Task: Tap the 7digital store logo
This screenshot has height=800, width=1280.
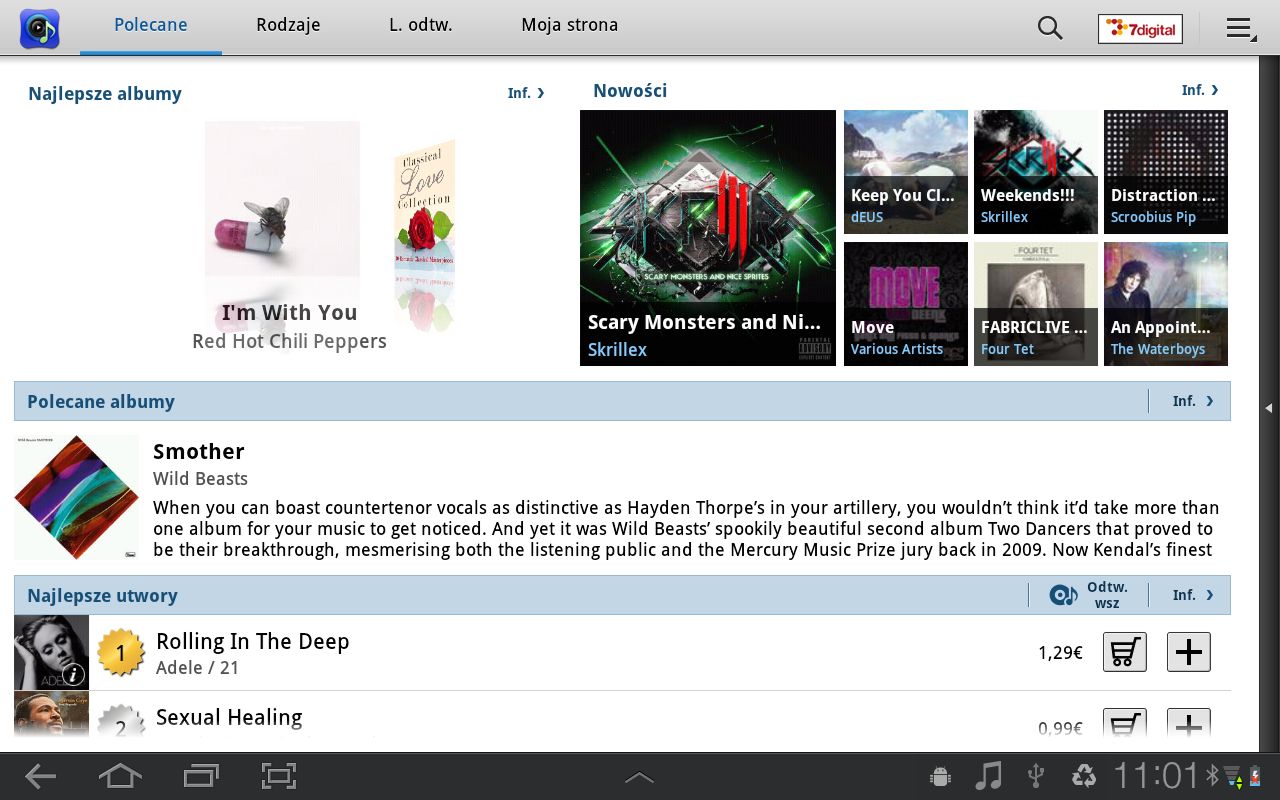Action: coord(1140,29)
